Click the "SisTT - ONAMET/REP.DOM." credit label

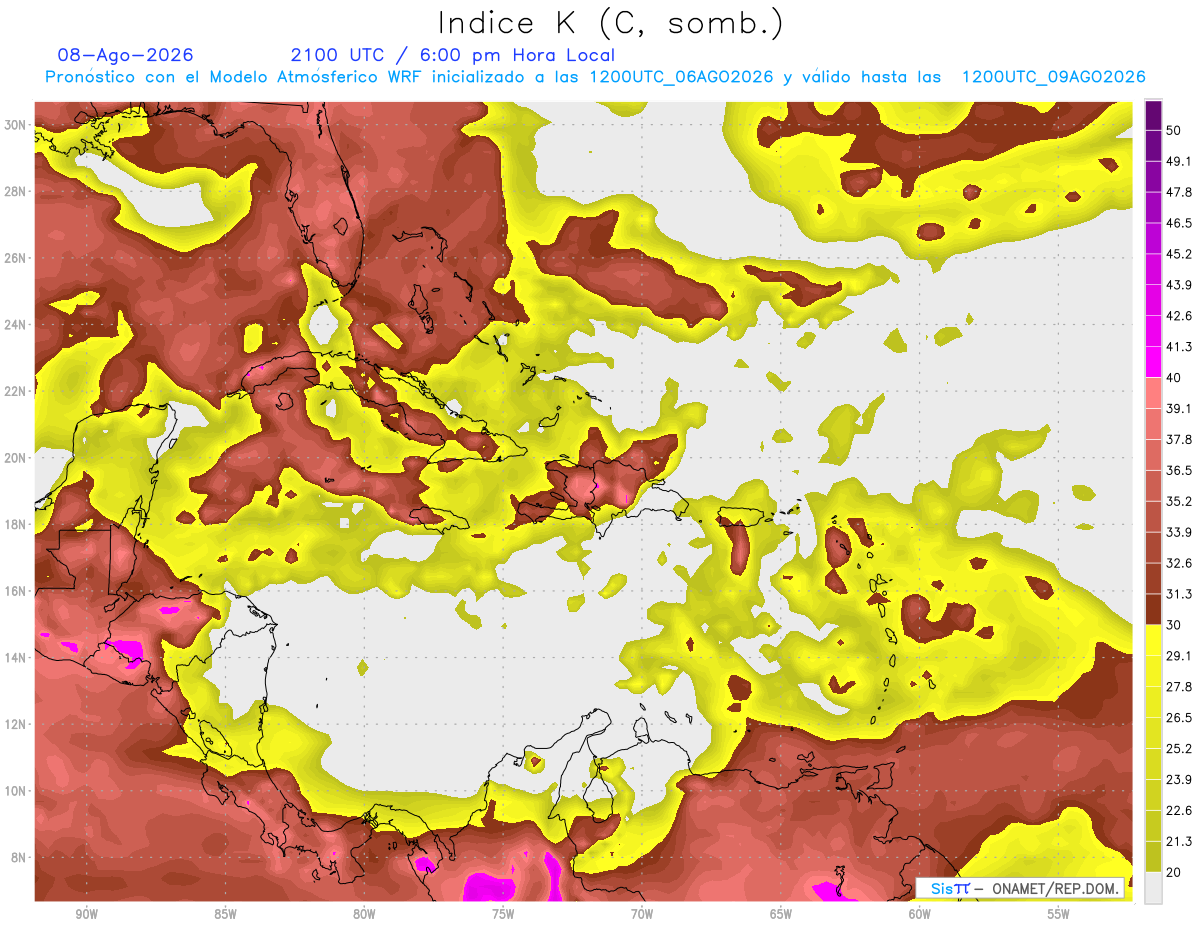click(x=1021, y=888)
